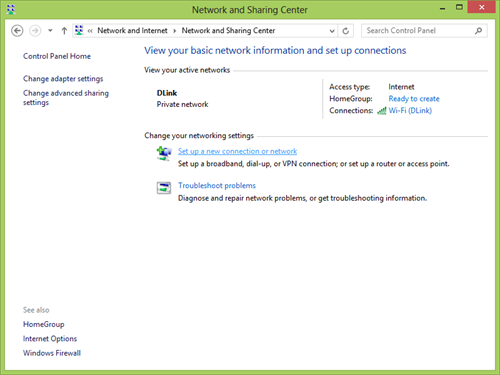The width and height of the screenshot is (500, 375).
Task: Click the HomeGroup label in network details
Action: click(351, 99)
